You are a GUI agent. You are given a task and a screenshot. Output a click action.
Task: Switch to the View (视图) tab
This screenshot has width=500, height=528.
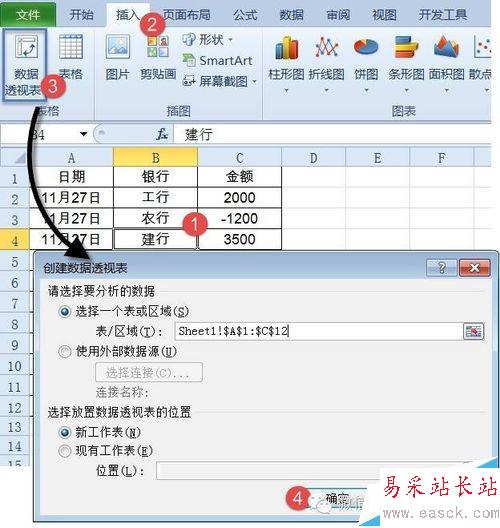click(384, 15)
